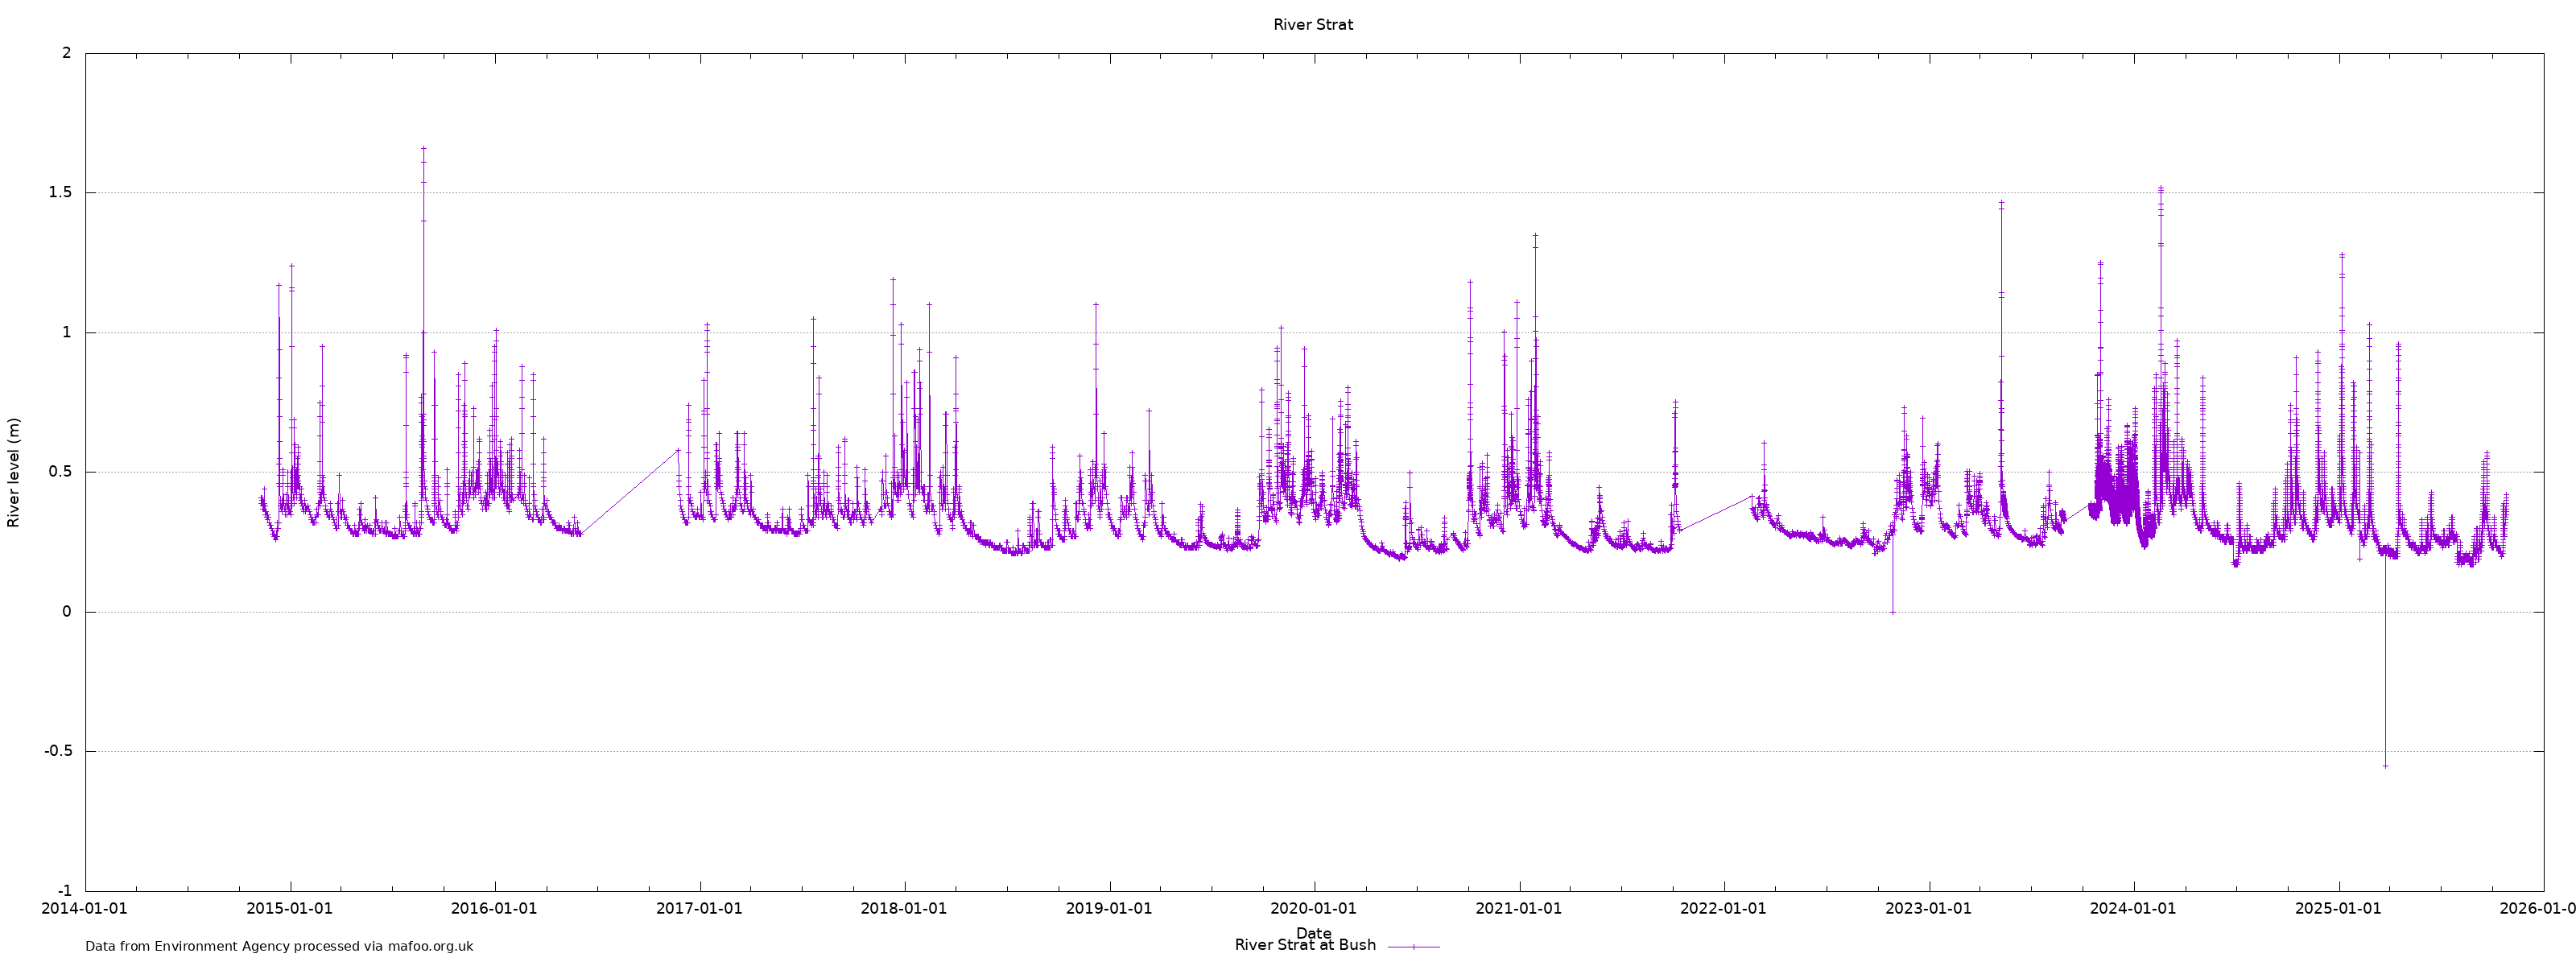The image size is (2576, 966).
Task: Click the -0.5 y-axis tick label
Action: [57, 751]
